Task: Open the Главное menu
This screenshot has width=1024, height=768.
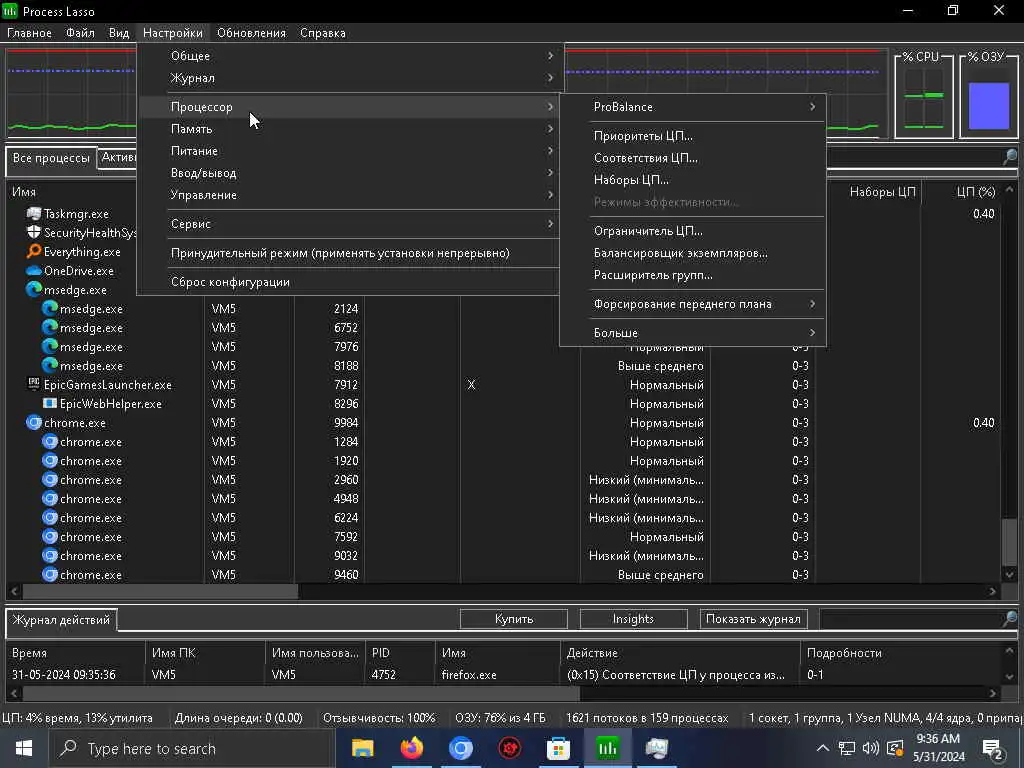Action: click(29, 33)
